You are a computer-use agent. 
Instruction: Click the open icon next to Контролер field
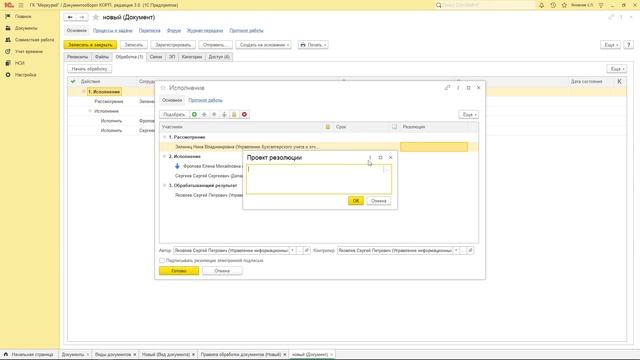(x=470, y=250)
